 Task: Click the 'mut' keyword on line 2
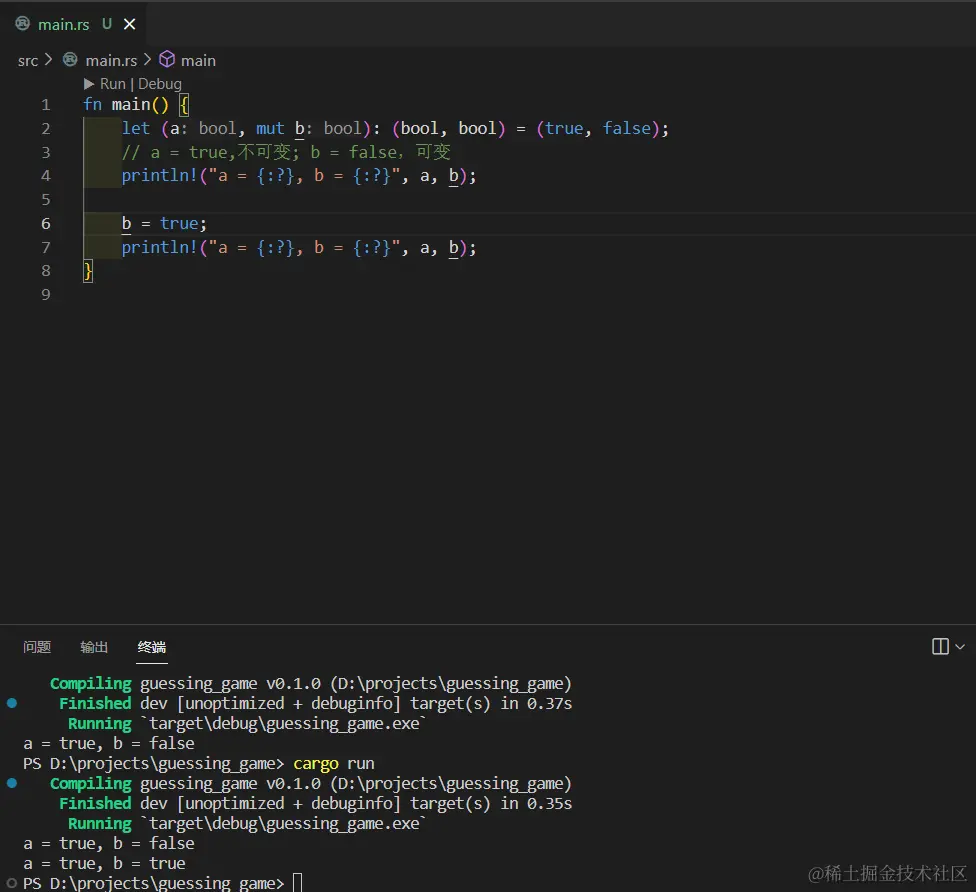click(x=270, y=128)
